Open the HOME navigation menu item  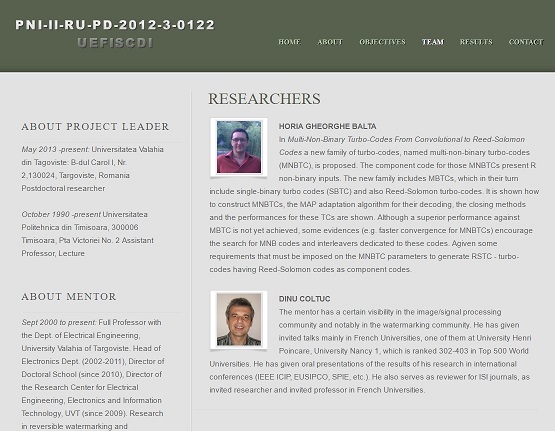[x=289, y=42]
